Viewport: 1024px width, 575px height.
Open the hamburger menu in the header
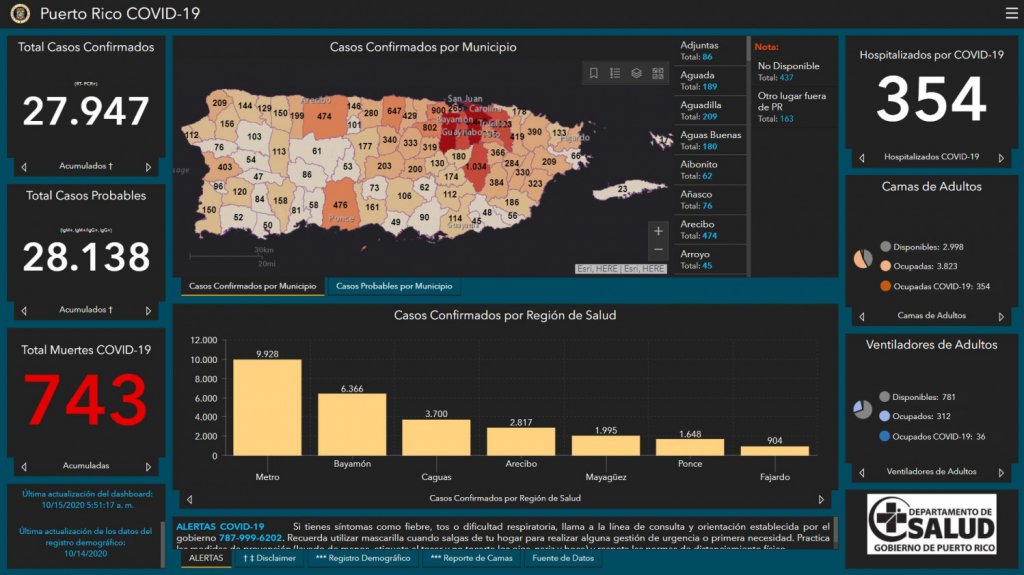1011,13
